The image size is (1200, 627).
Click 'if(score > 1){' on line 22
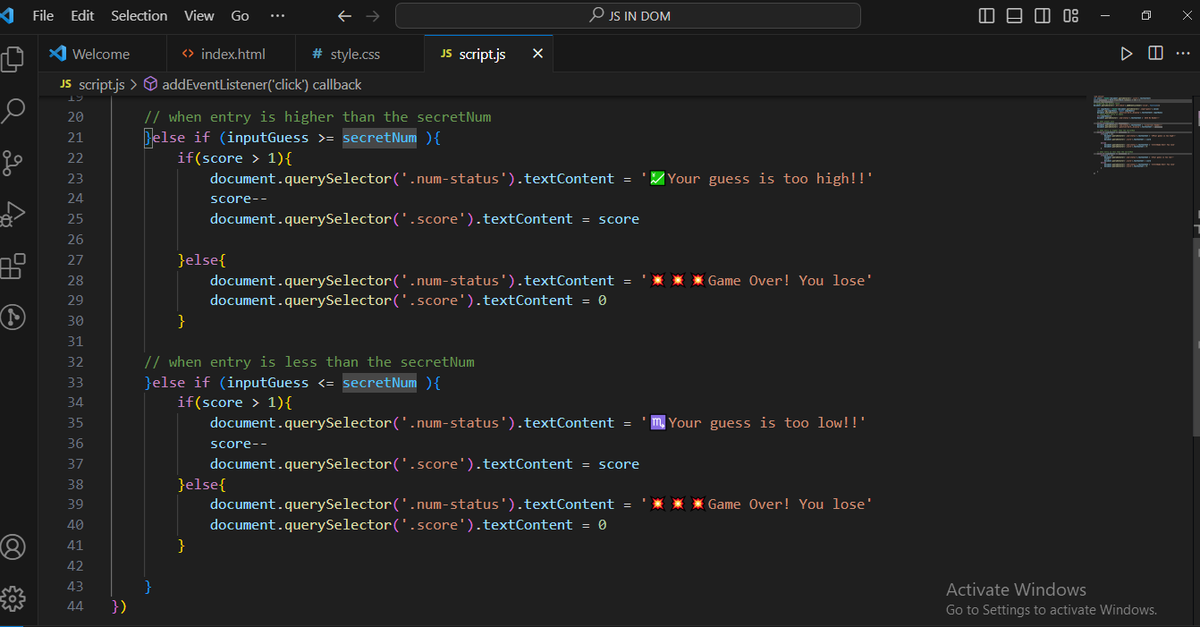[x=234, y=158]
